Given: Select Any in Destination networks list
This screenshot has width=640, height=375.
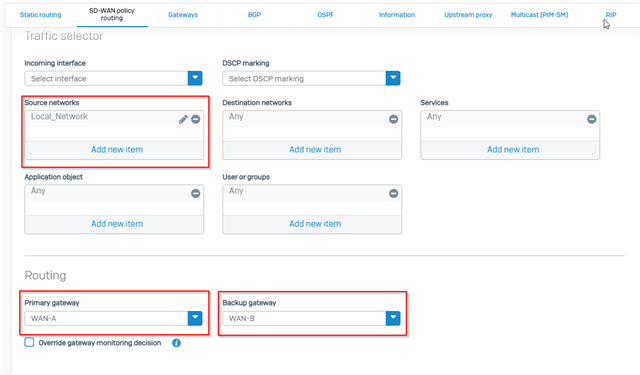Looking at the screenshot, I should (x=236, y=117).
